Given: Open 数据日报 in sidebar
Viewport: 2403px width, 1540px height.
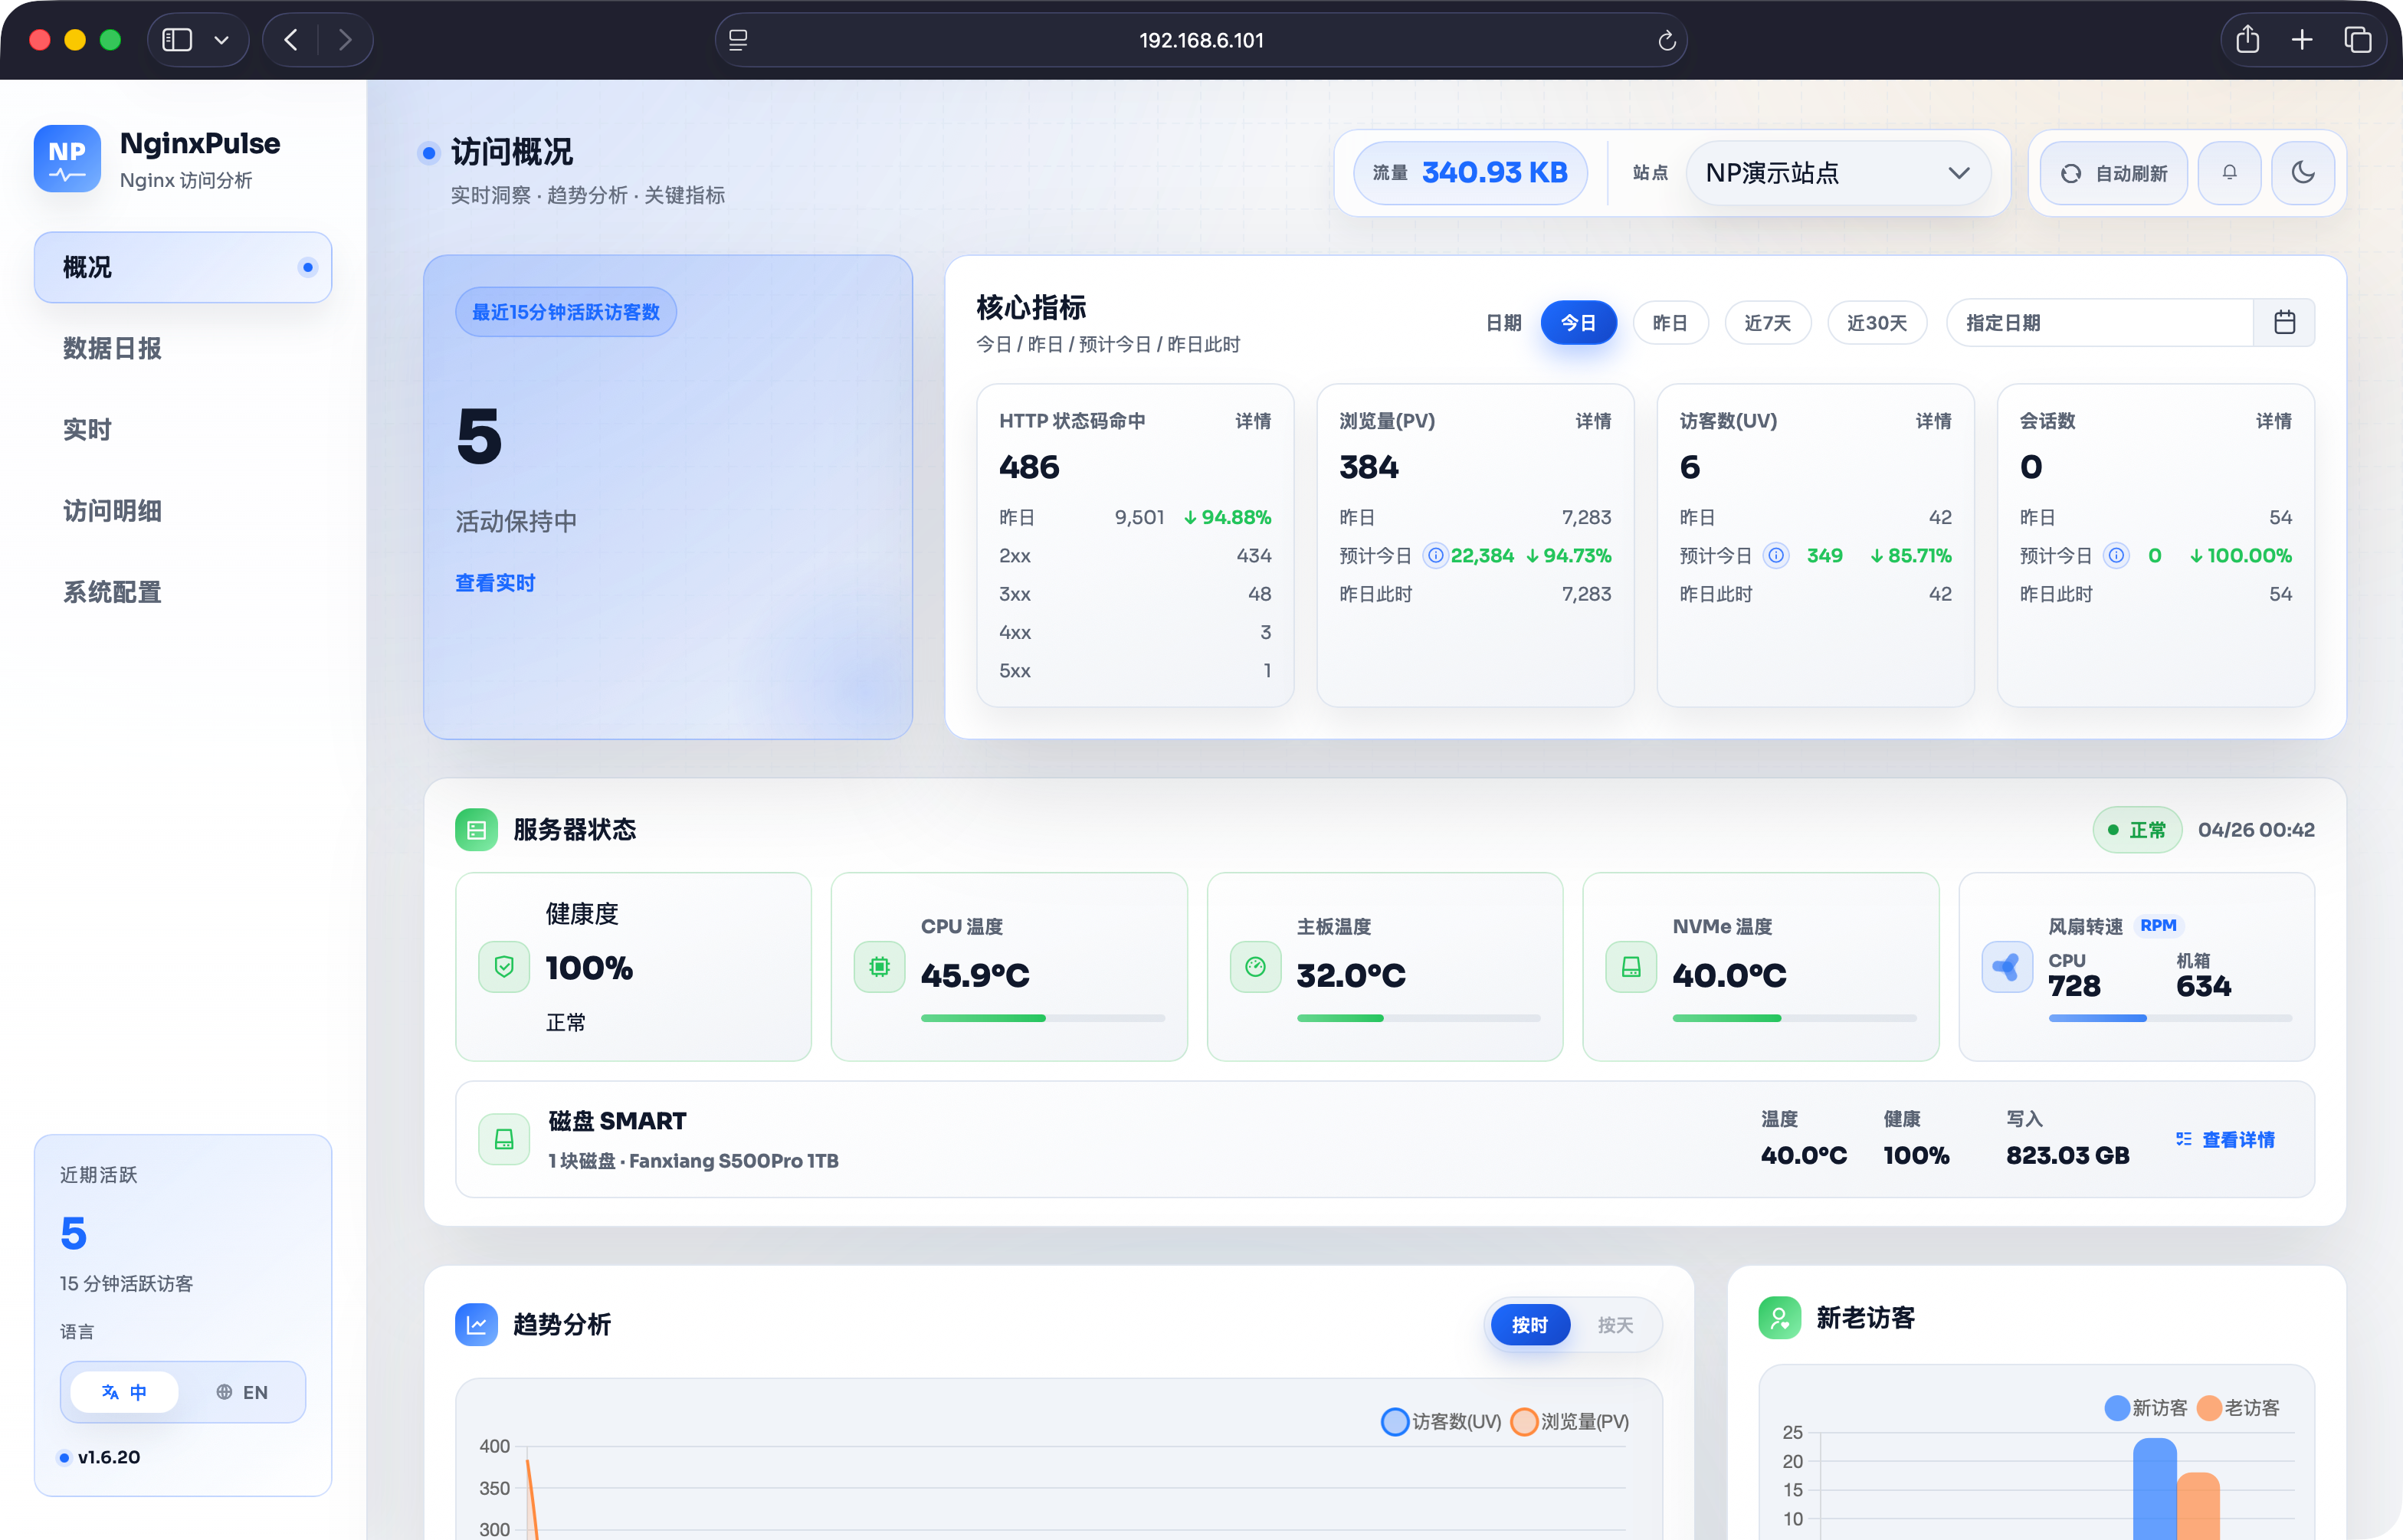Looking at the screenshot, I should pos(112,349).
